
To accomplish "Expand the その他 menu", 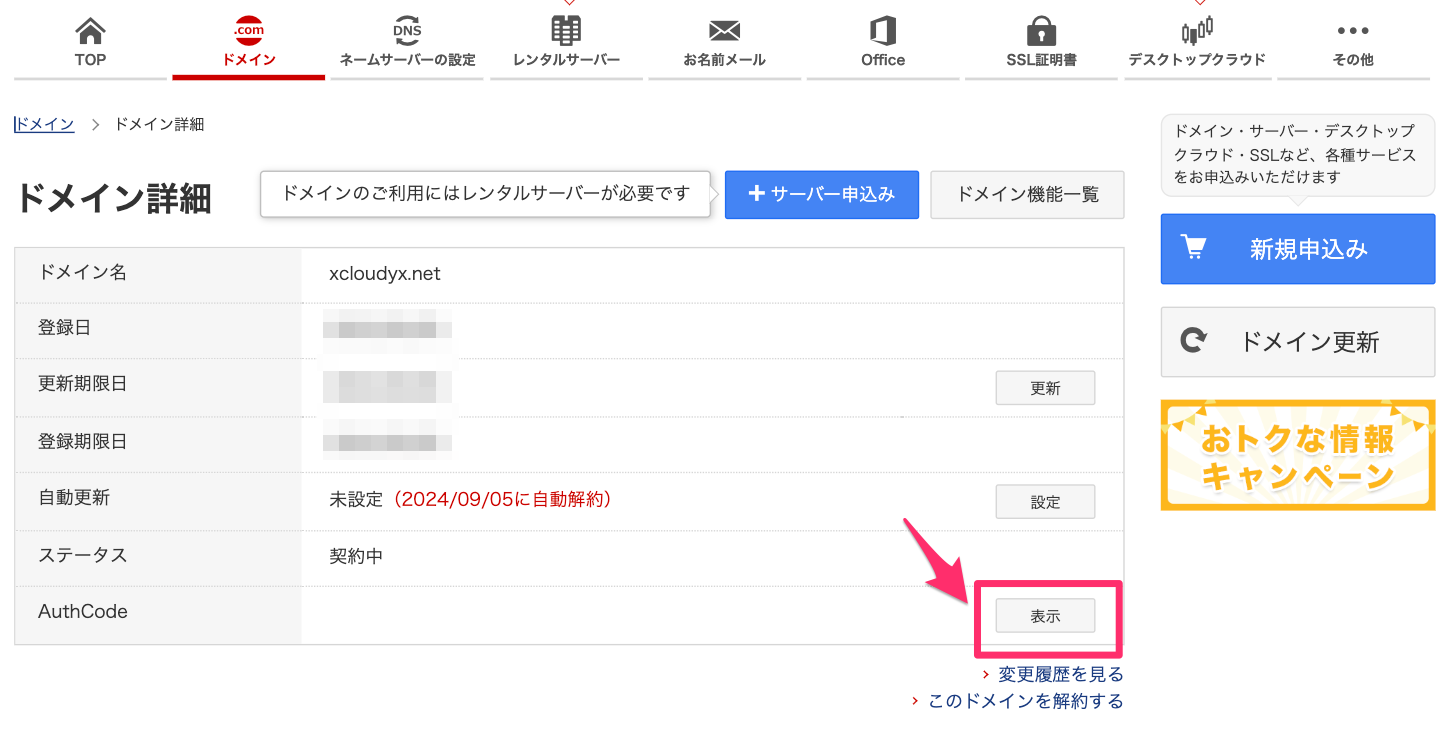I will (x=1352, y=40).
